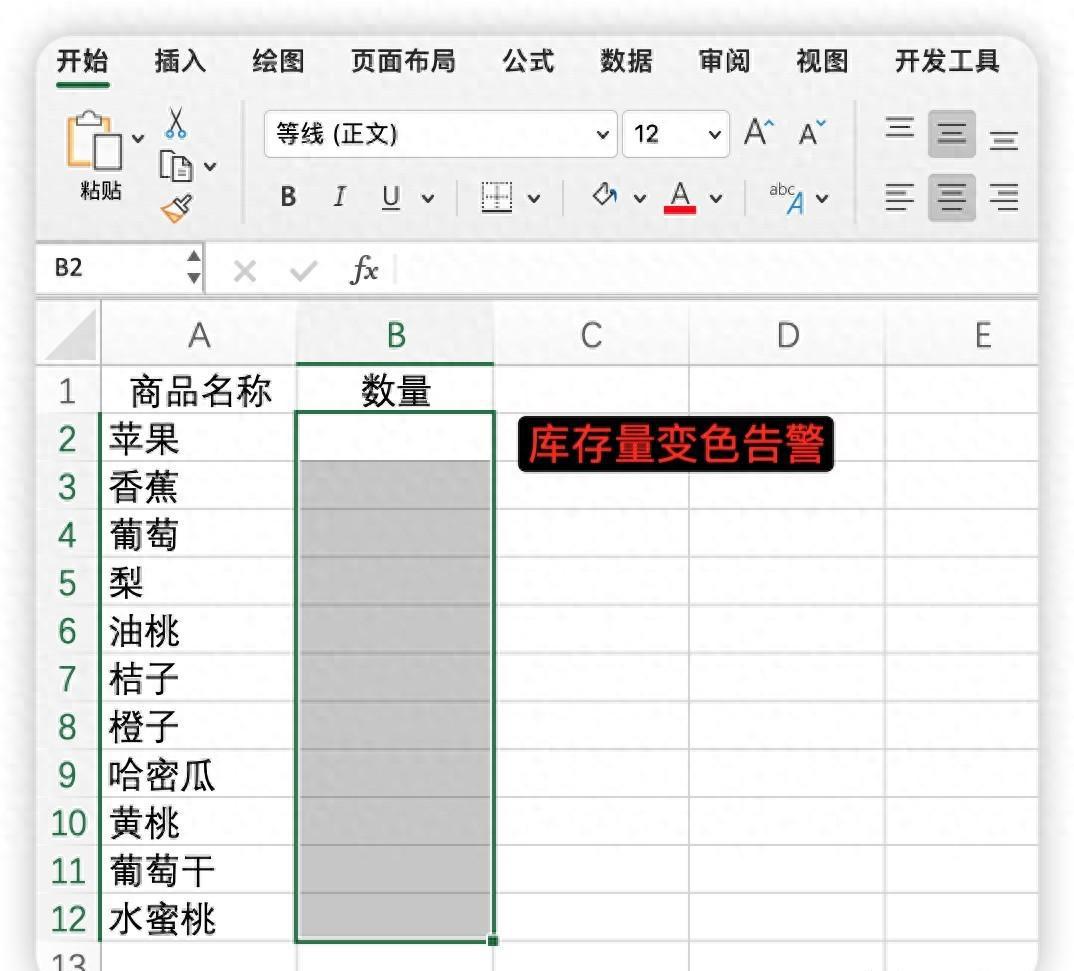Viewport: 1074px width, 971px height.
Task: Select Align Right icon
Action: coord(1004,198)
